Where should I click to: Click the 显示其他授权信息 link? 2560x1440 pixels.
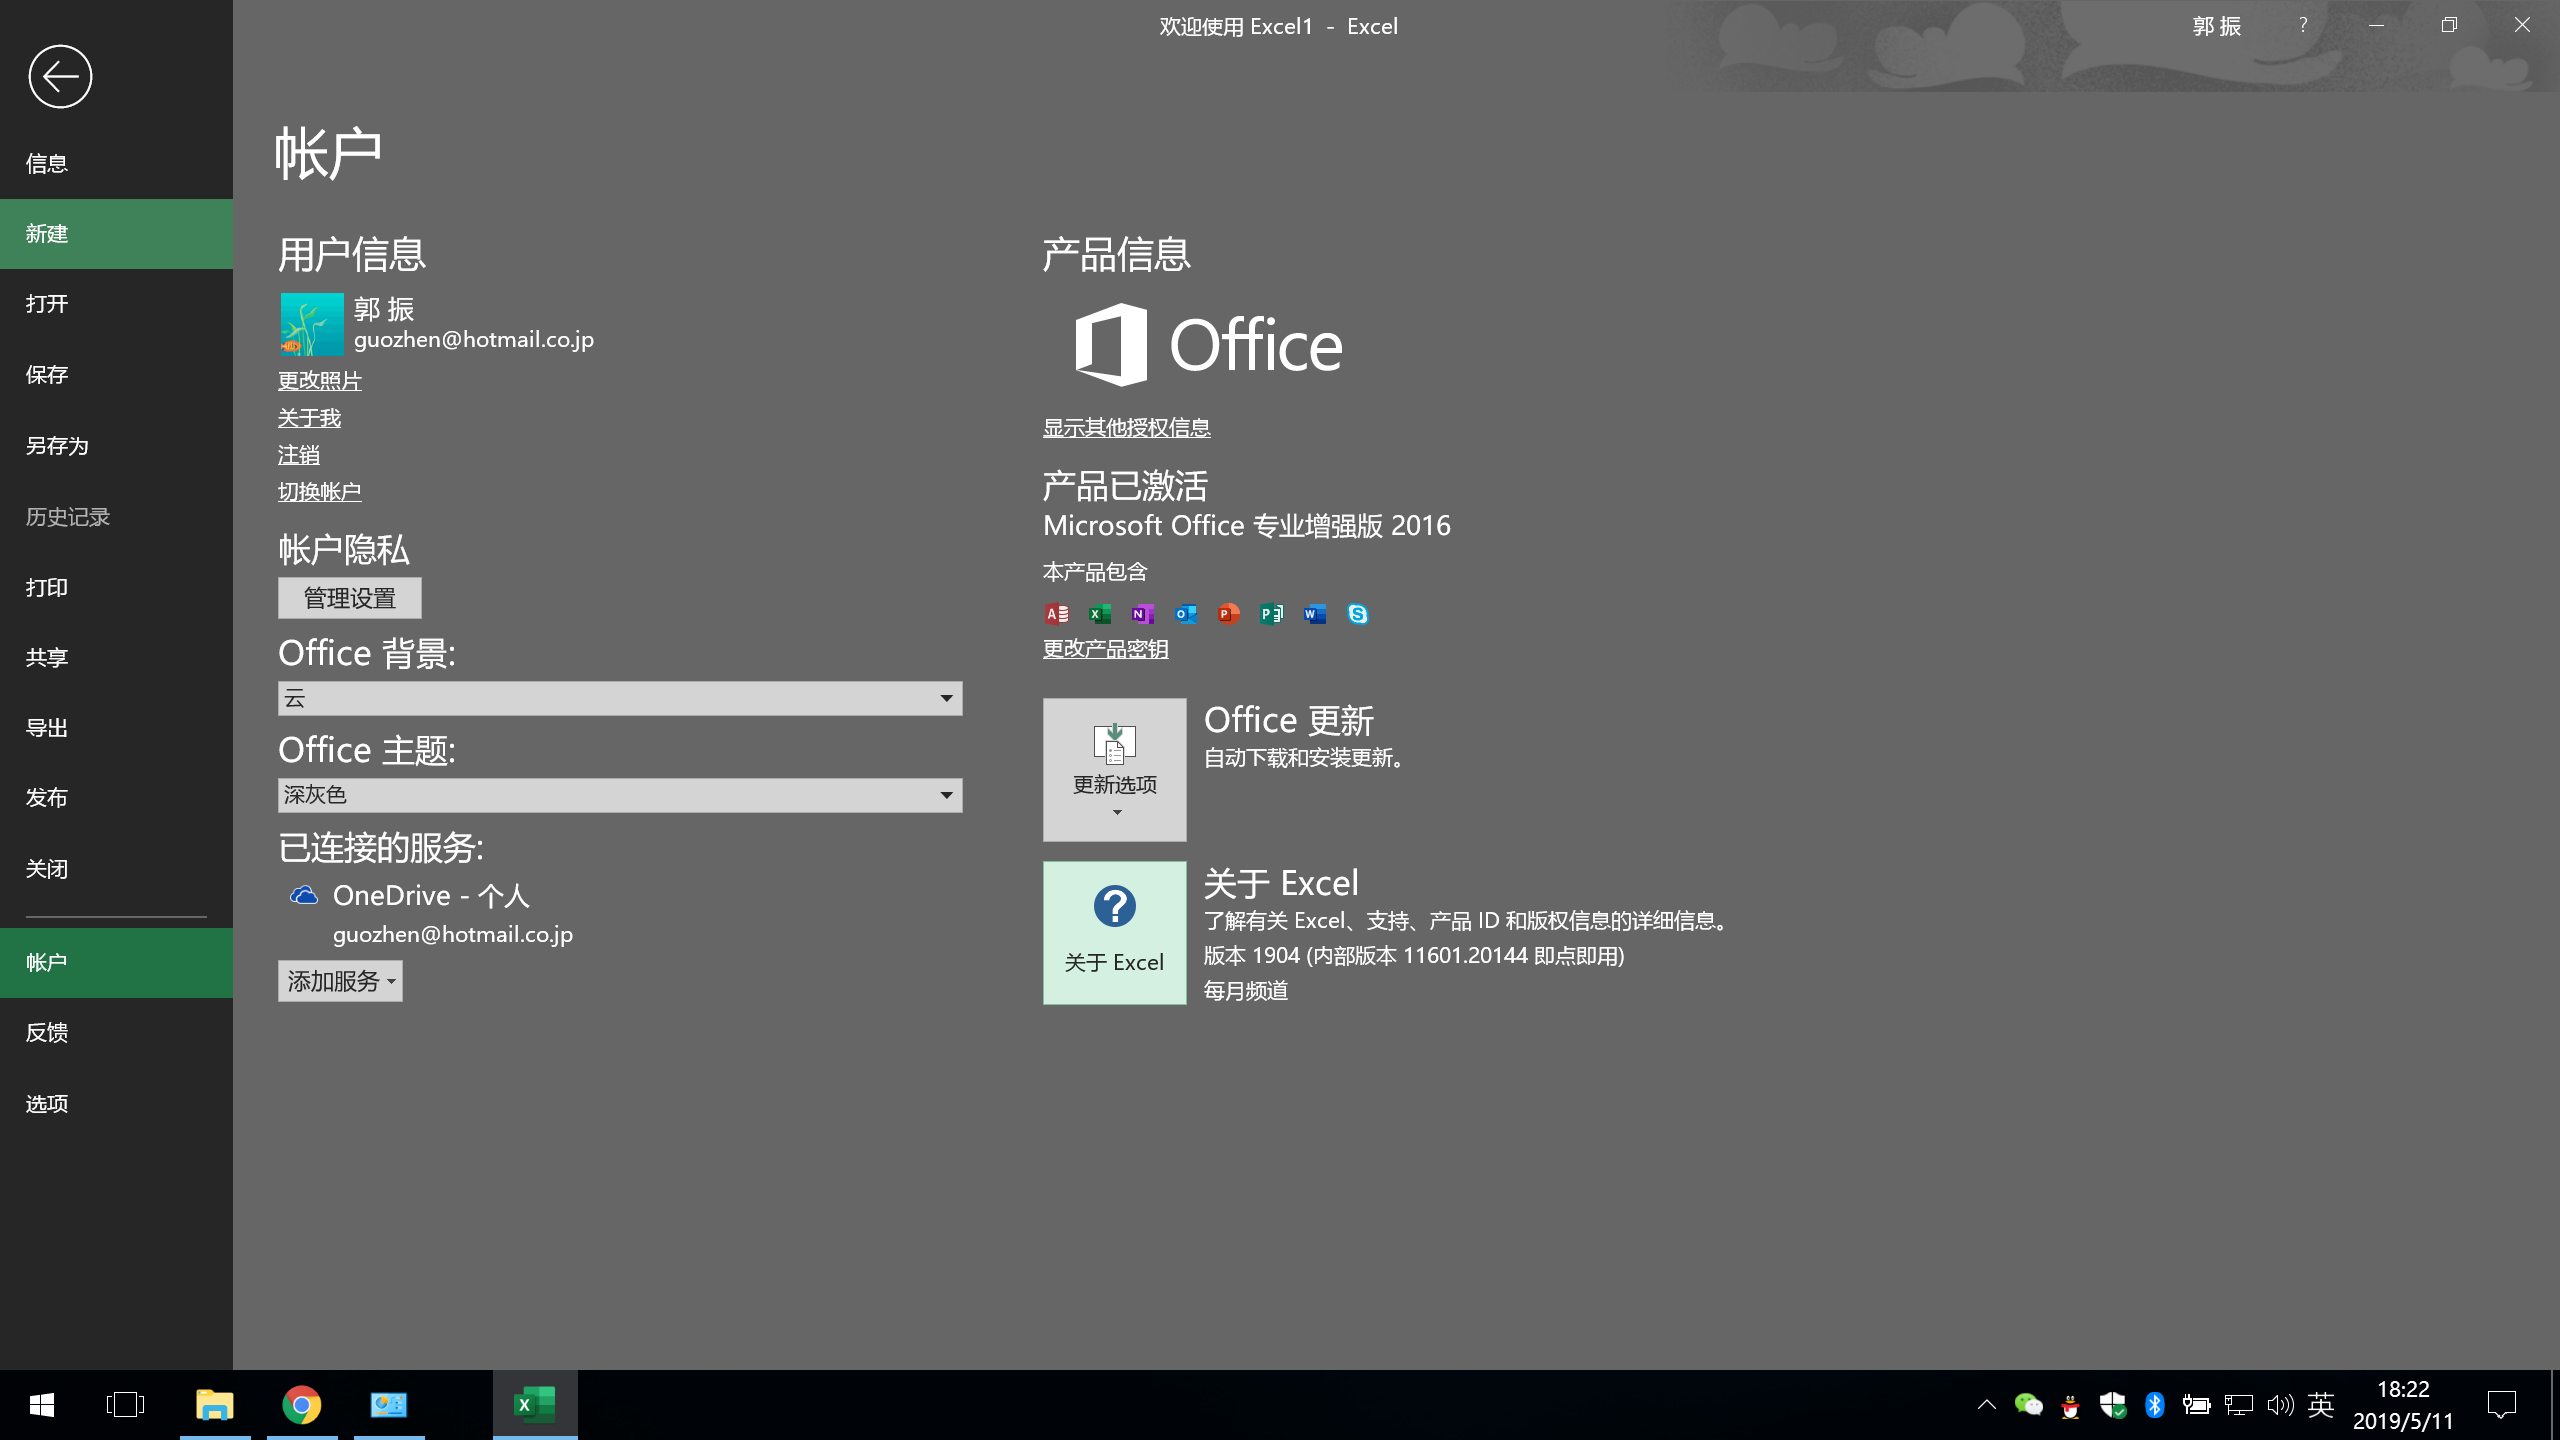click(x=1127, y=428)
